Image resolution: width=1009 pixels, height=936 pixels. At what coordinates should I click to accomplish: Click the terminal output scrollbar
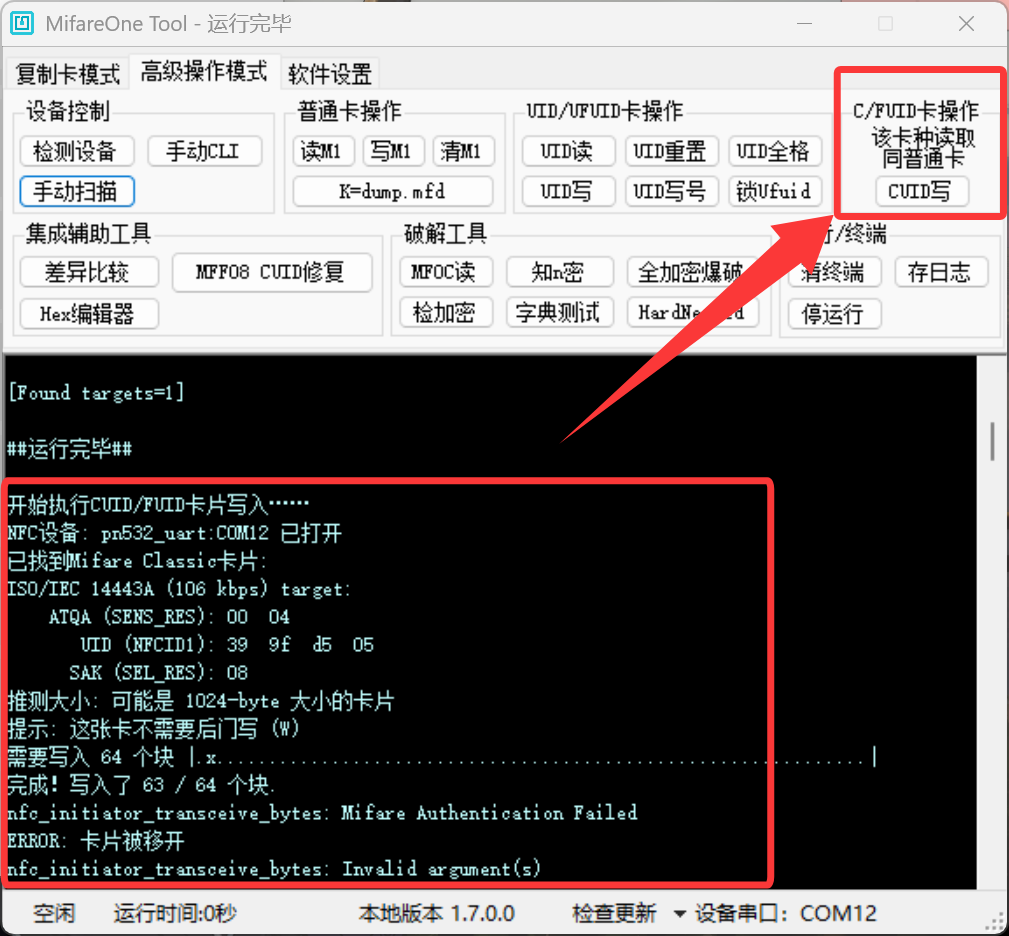992,441
